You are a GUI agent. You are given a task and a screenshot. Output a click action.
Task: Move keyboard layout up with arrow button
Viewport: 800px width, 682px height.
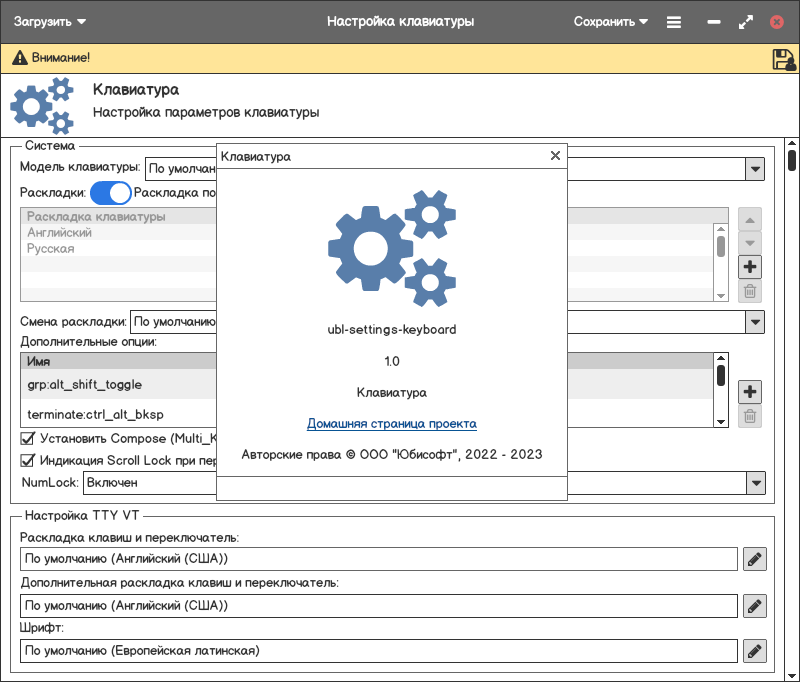750,219
